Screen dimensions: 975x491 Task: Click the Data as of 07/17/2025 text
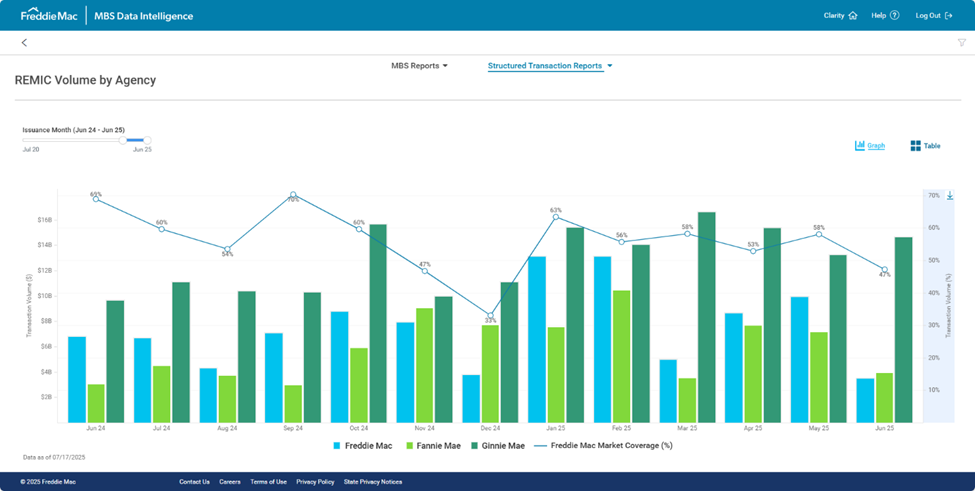pyautogui.click(x=54, y=457)
